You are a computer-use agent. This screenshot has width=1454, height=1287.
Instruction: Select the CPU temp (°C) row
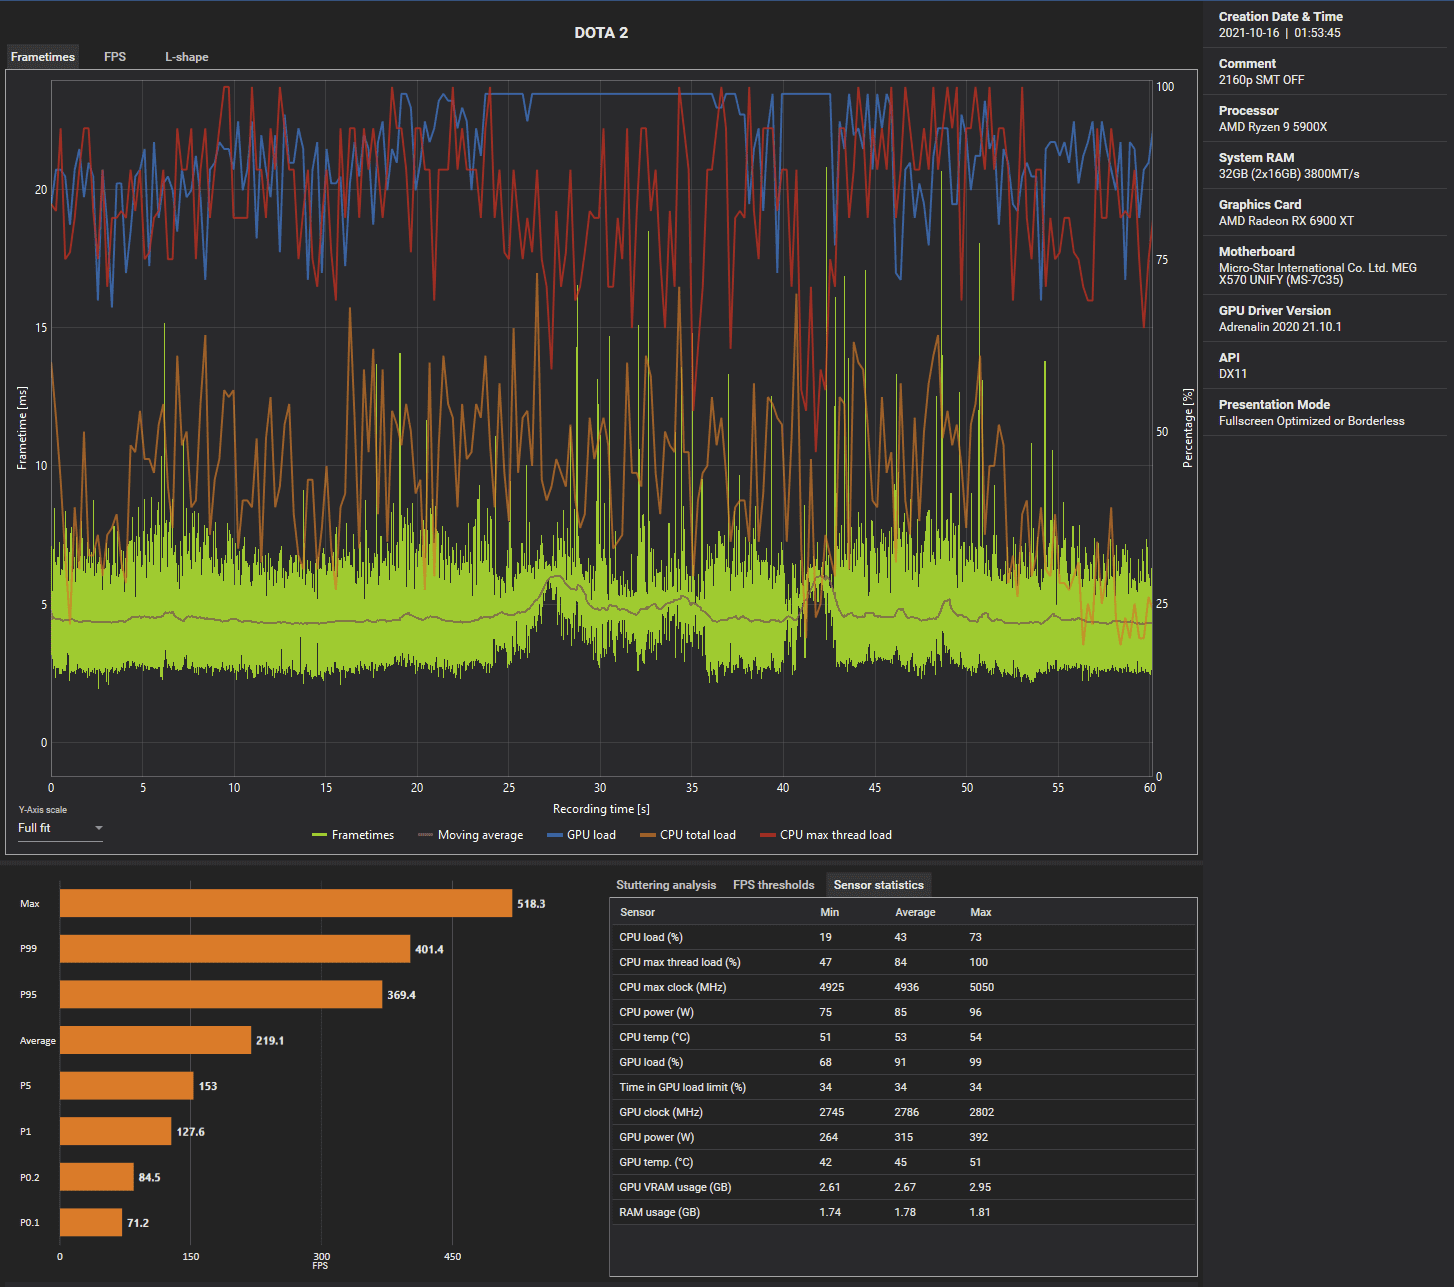coord(903,1037)
